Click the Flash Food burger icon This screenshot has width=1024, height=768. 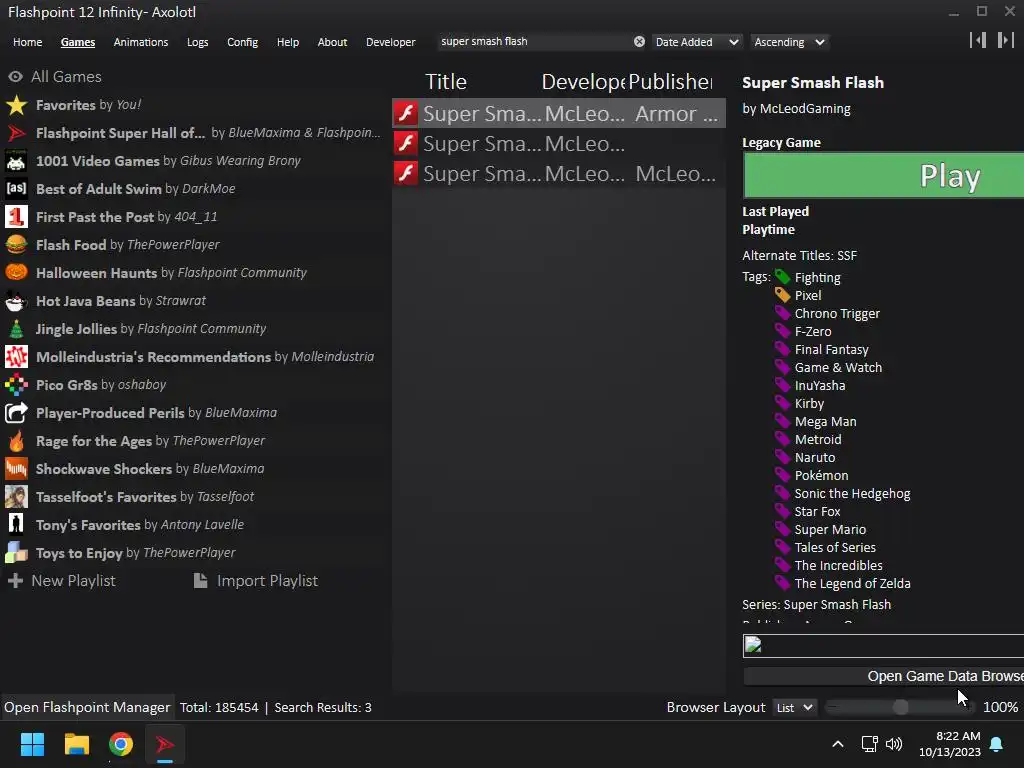click(16, 245)
